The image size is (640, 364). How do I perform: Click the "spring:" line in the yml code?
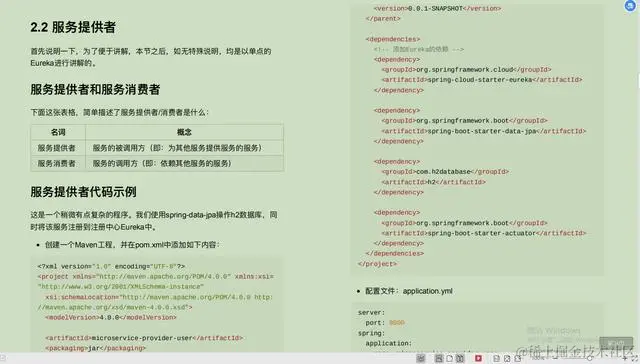pos(371,333)
